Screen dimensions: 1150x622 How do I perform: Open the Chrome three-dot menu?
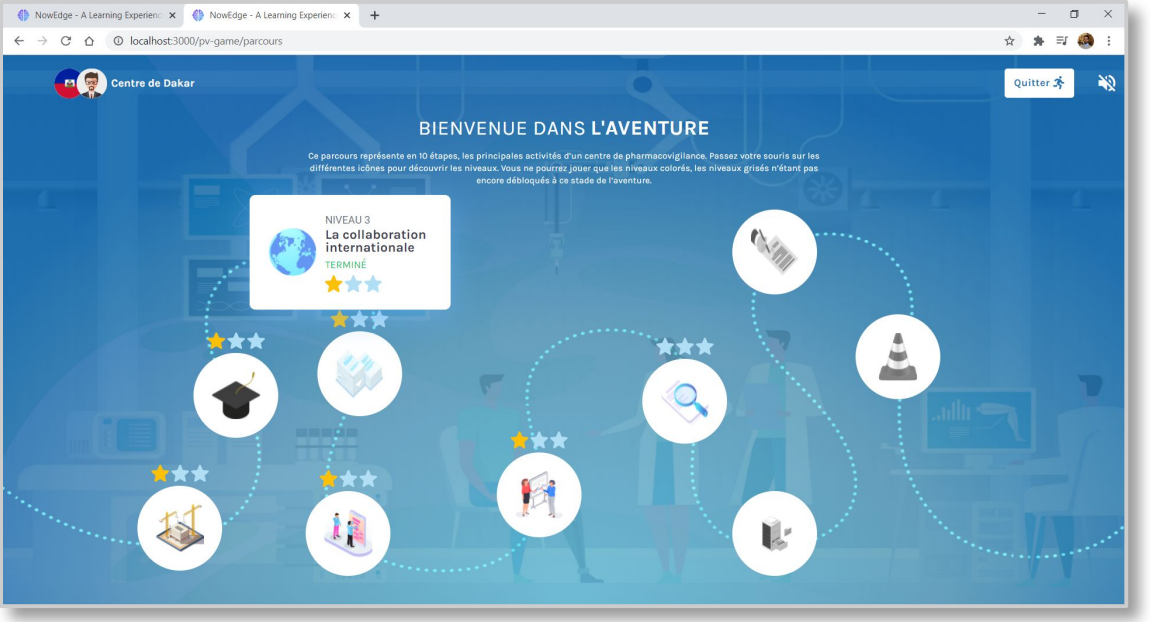tap(1109, 41)
